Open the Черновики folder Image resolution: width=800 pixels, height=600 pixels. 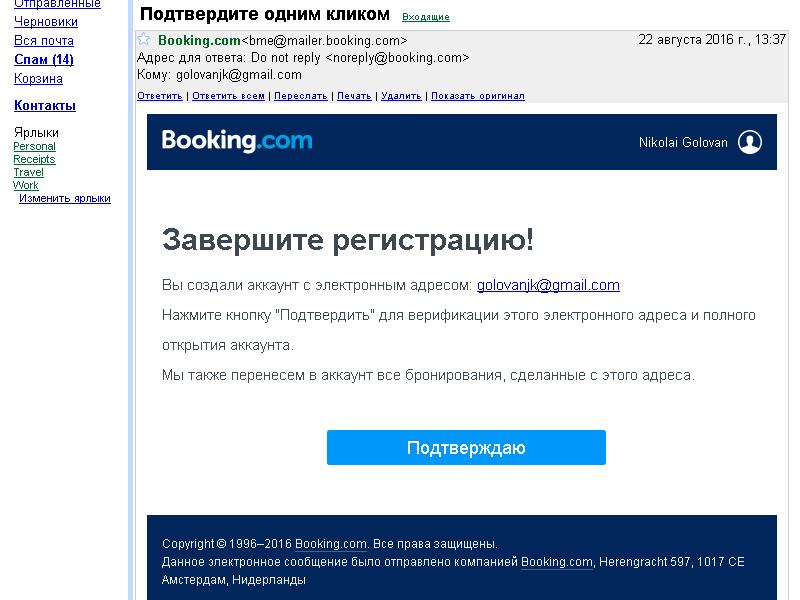46,22
